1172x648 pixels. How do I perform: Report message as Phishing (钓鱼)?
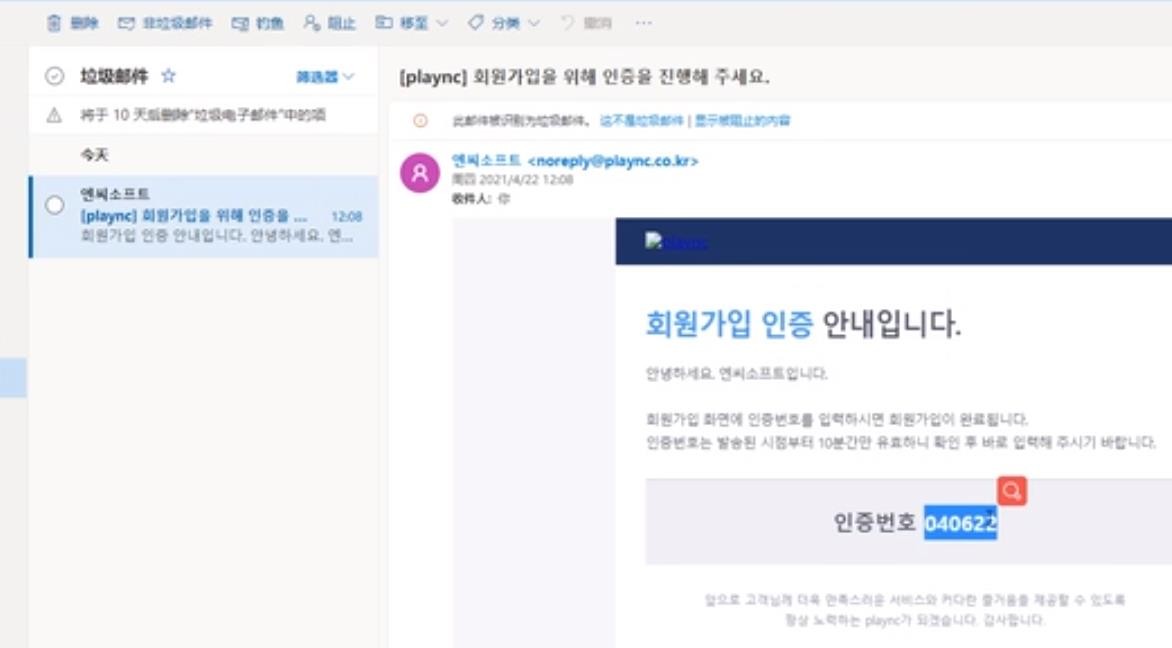pos(257,23)
